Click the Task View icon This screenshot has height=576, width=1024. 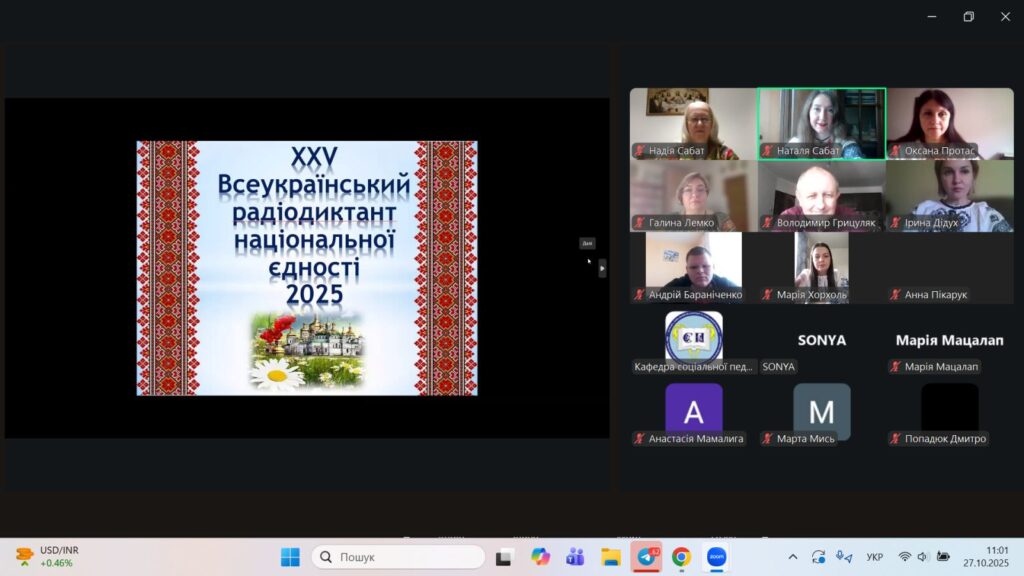tap(505, 557)
